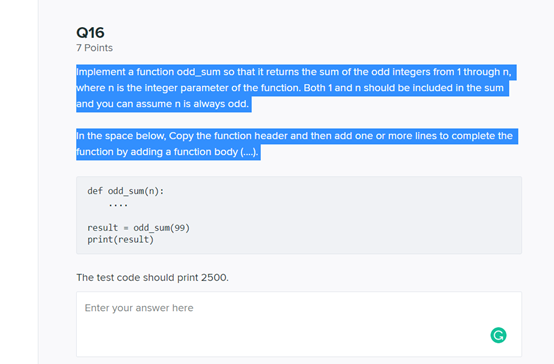Click the highlighted 'and you can assume n is always odd' line
This screenshot has height=364, width=554.
(164, 104)
